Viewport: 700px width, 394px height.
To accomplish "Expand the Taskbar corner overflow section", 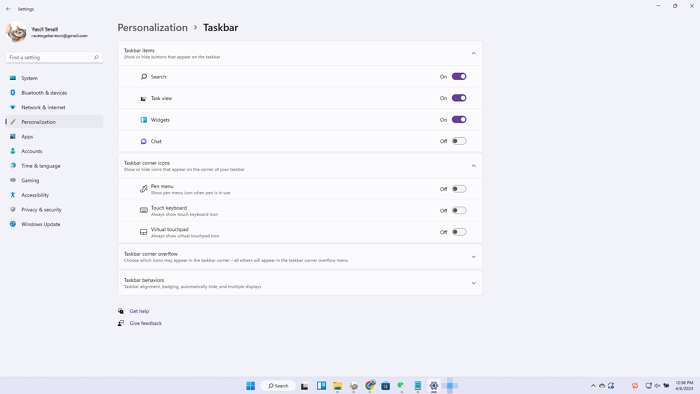I will [x=474, y=257].
